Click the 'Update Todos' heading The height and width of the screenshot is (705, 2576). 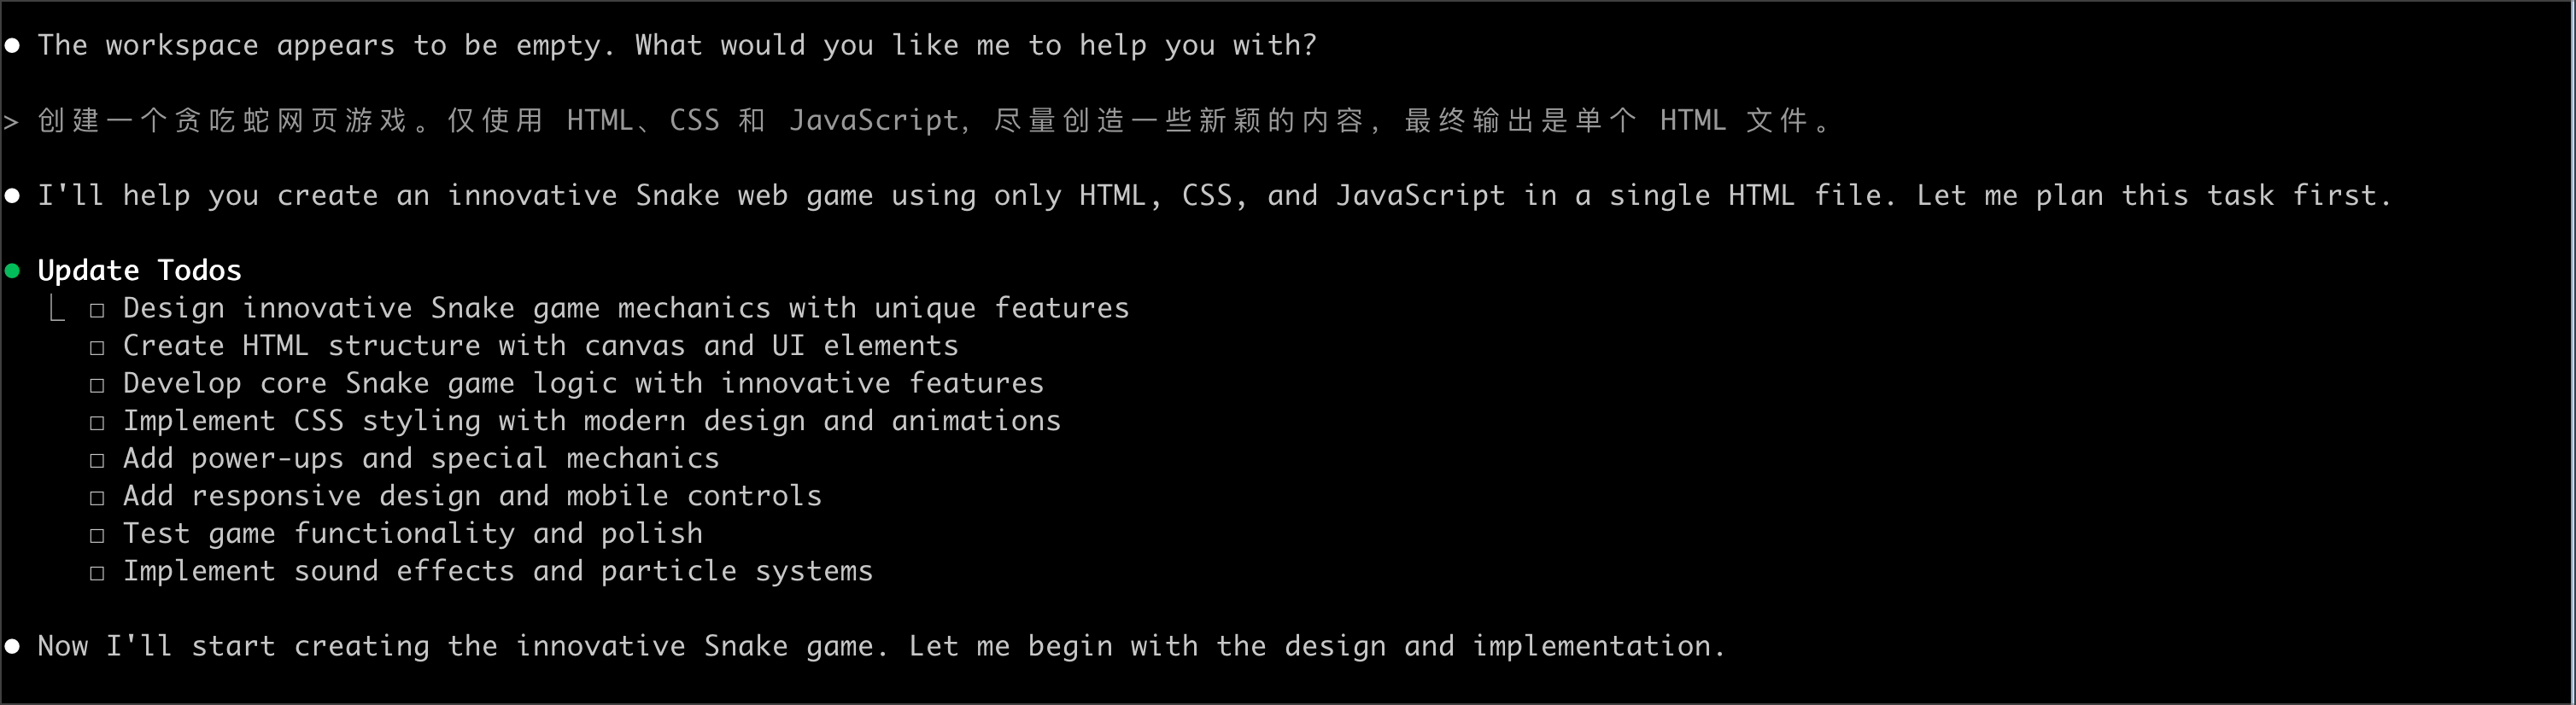click(139, 271)
